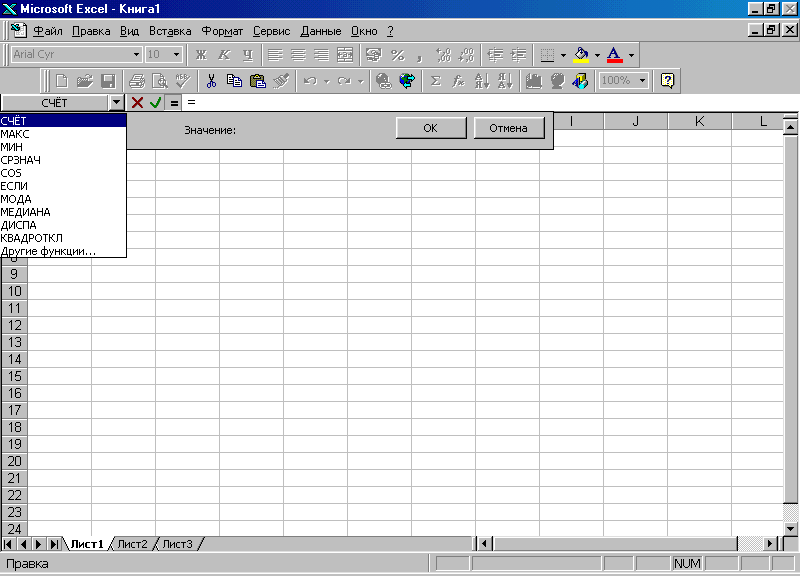Image resolution: width=800 pixels, height=576 pixels.
Task: Open Вставка menu
Action: click(170, 31)
